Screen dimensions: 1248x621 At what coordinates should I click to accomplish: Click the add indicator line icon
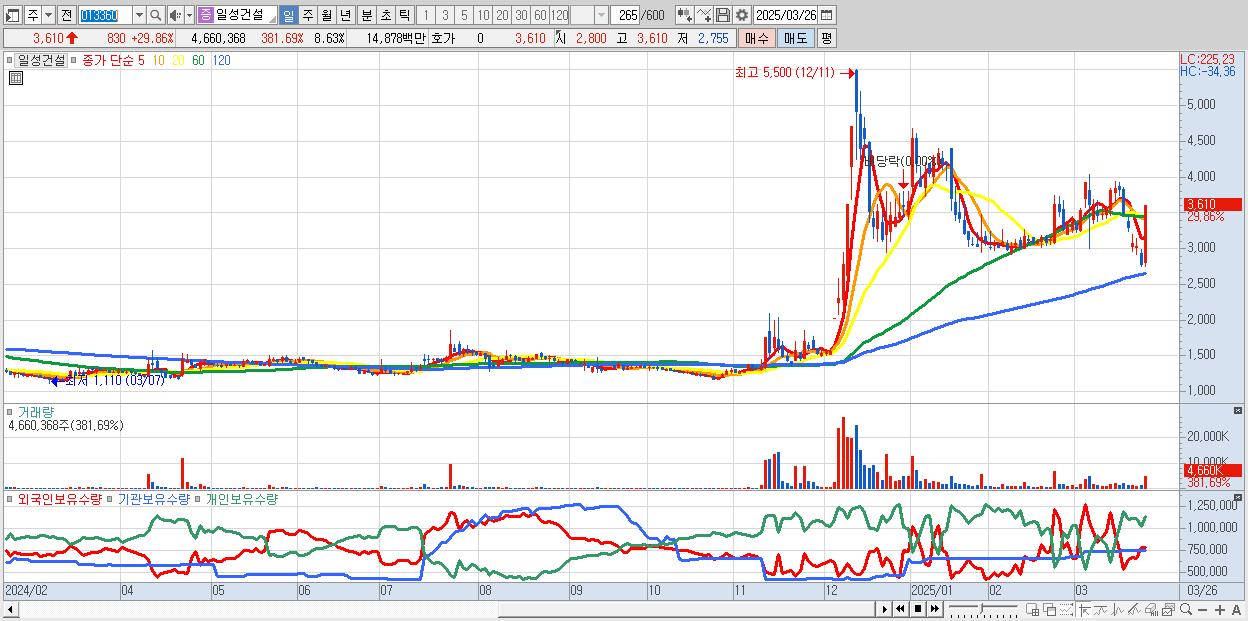point(704,15)
